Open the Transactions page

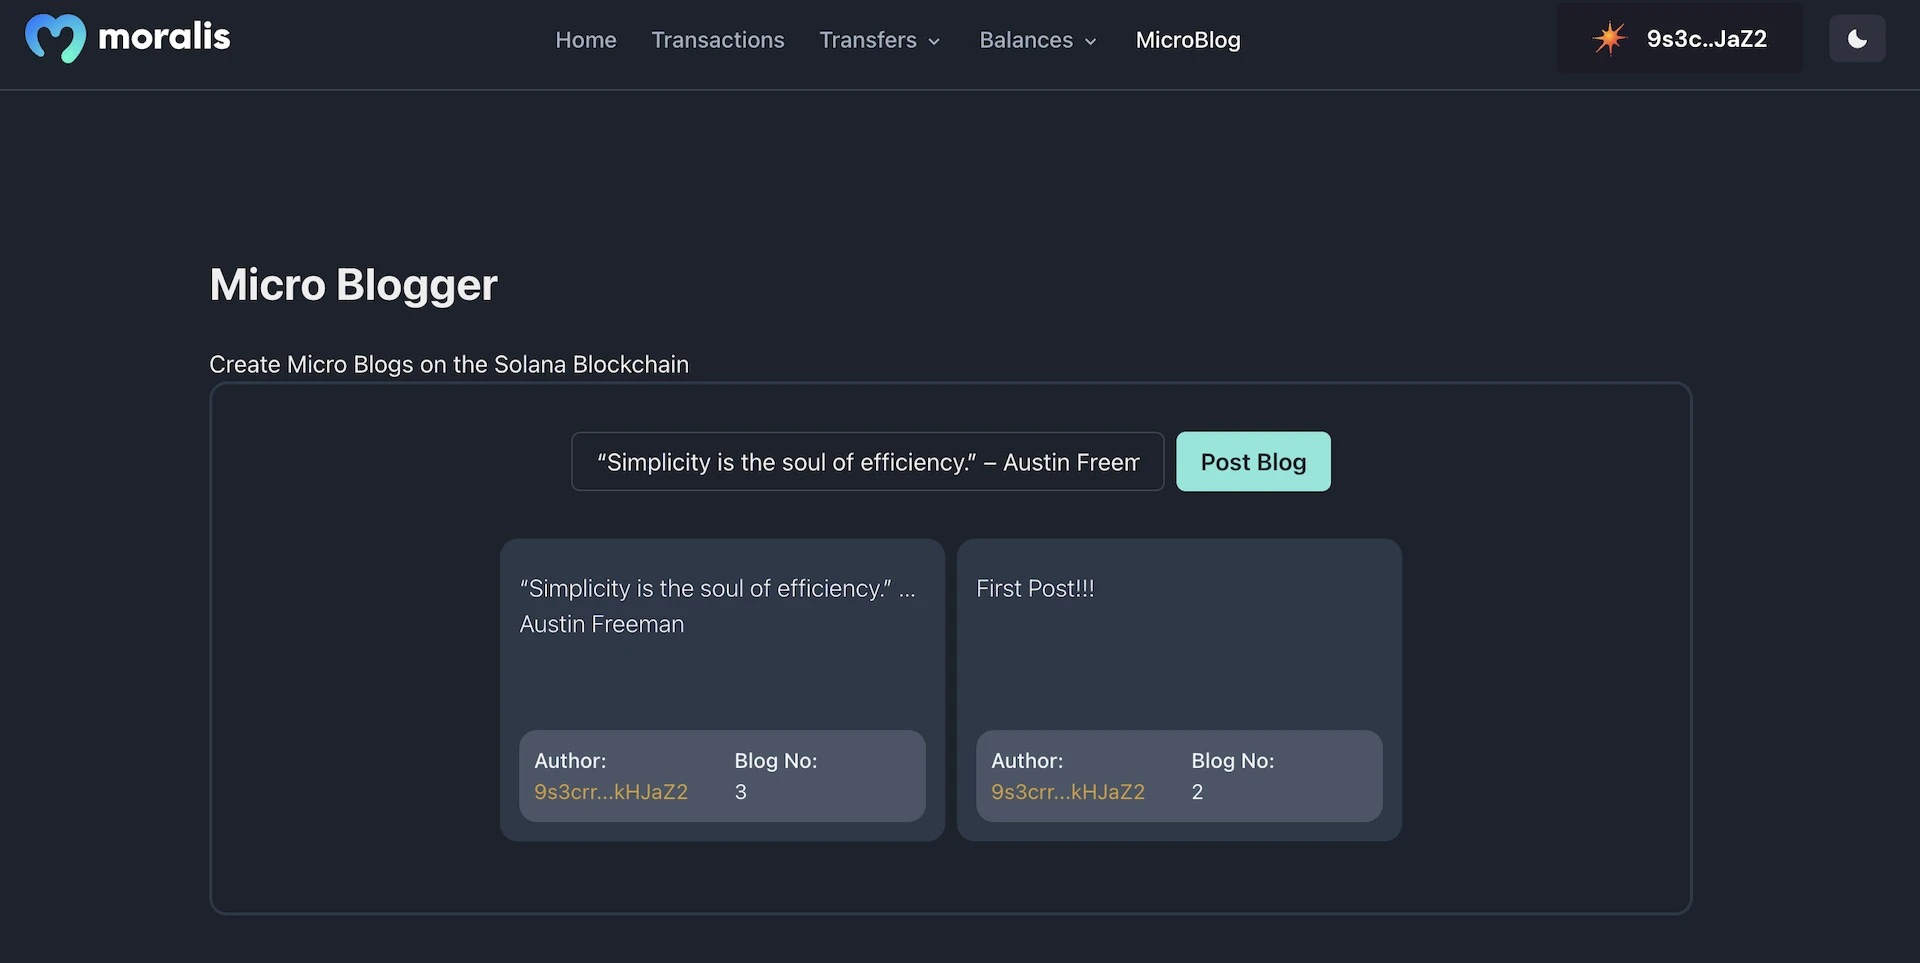pyautogui.click(x=718, y=40)
